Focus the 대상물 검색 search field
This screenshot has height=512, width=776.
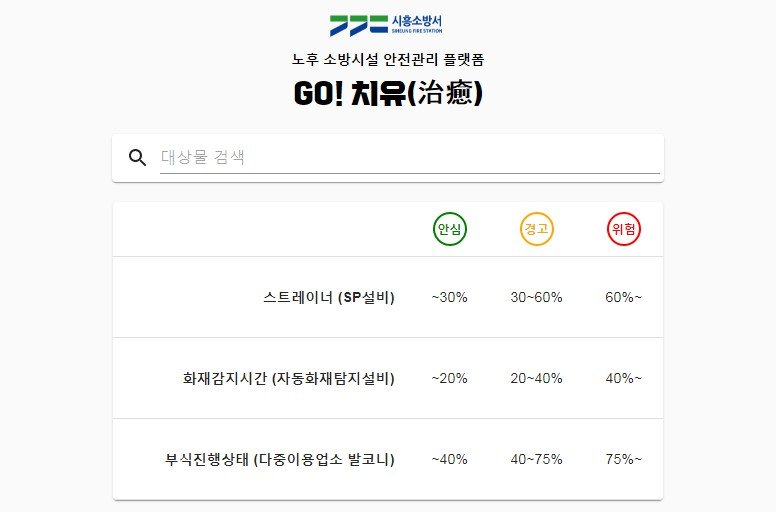pyautogui.click(x=410, y=157)
